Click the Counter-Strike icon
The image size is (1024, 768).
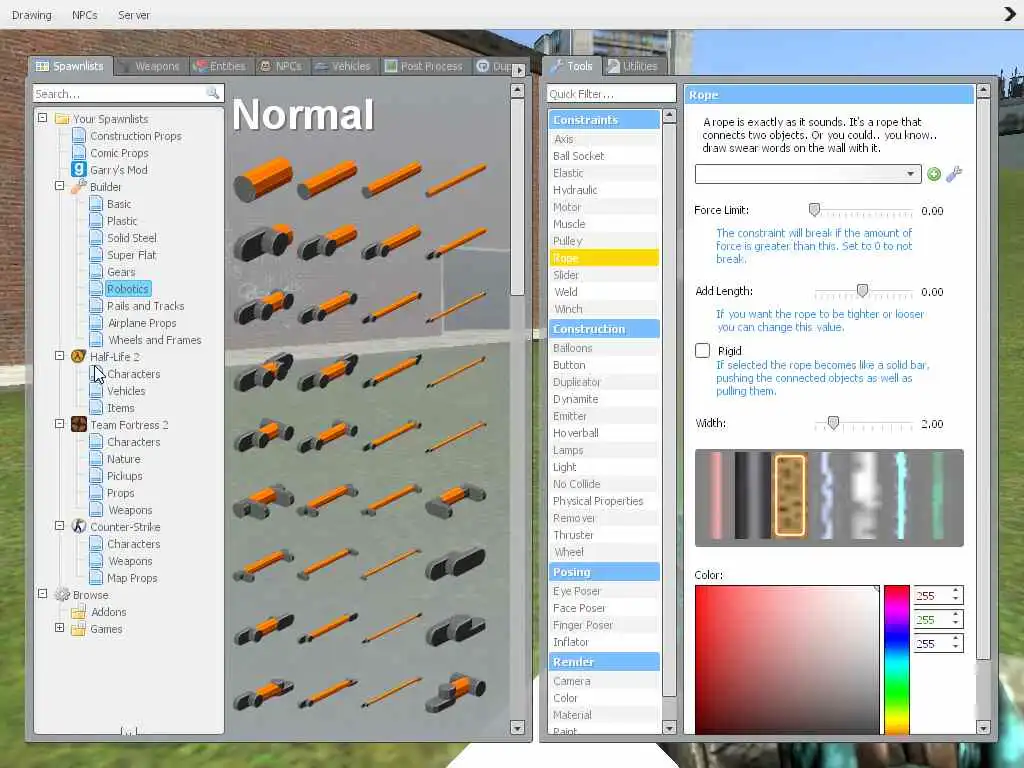(78, 526)
